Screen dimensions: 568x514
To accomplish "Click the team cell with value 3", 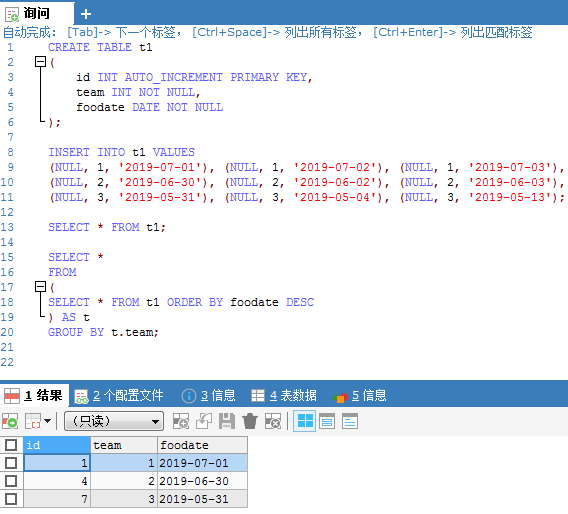I will (x=124, y=499).
